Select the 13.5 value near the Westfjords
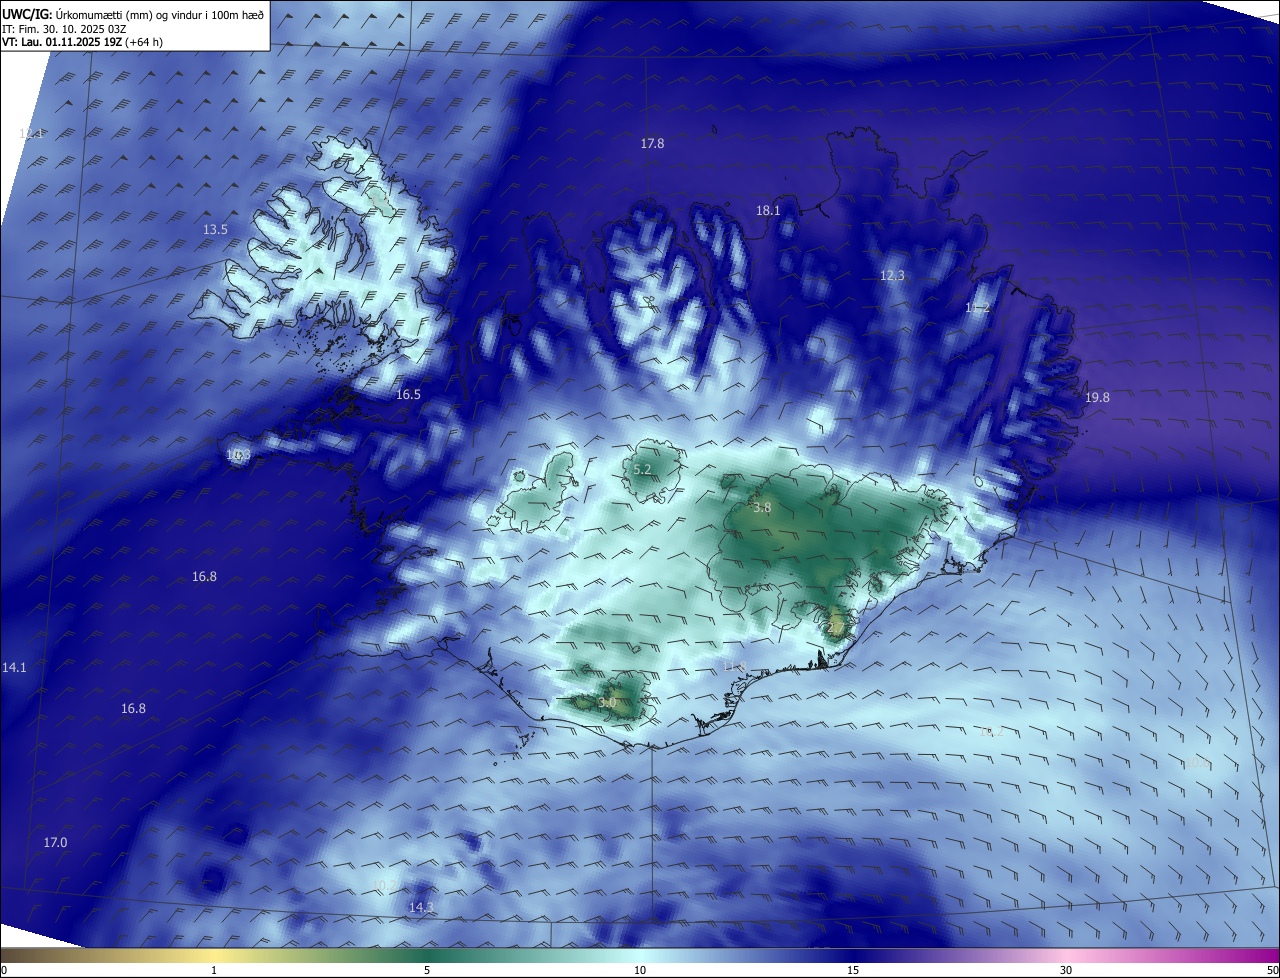 [215, 230]
